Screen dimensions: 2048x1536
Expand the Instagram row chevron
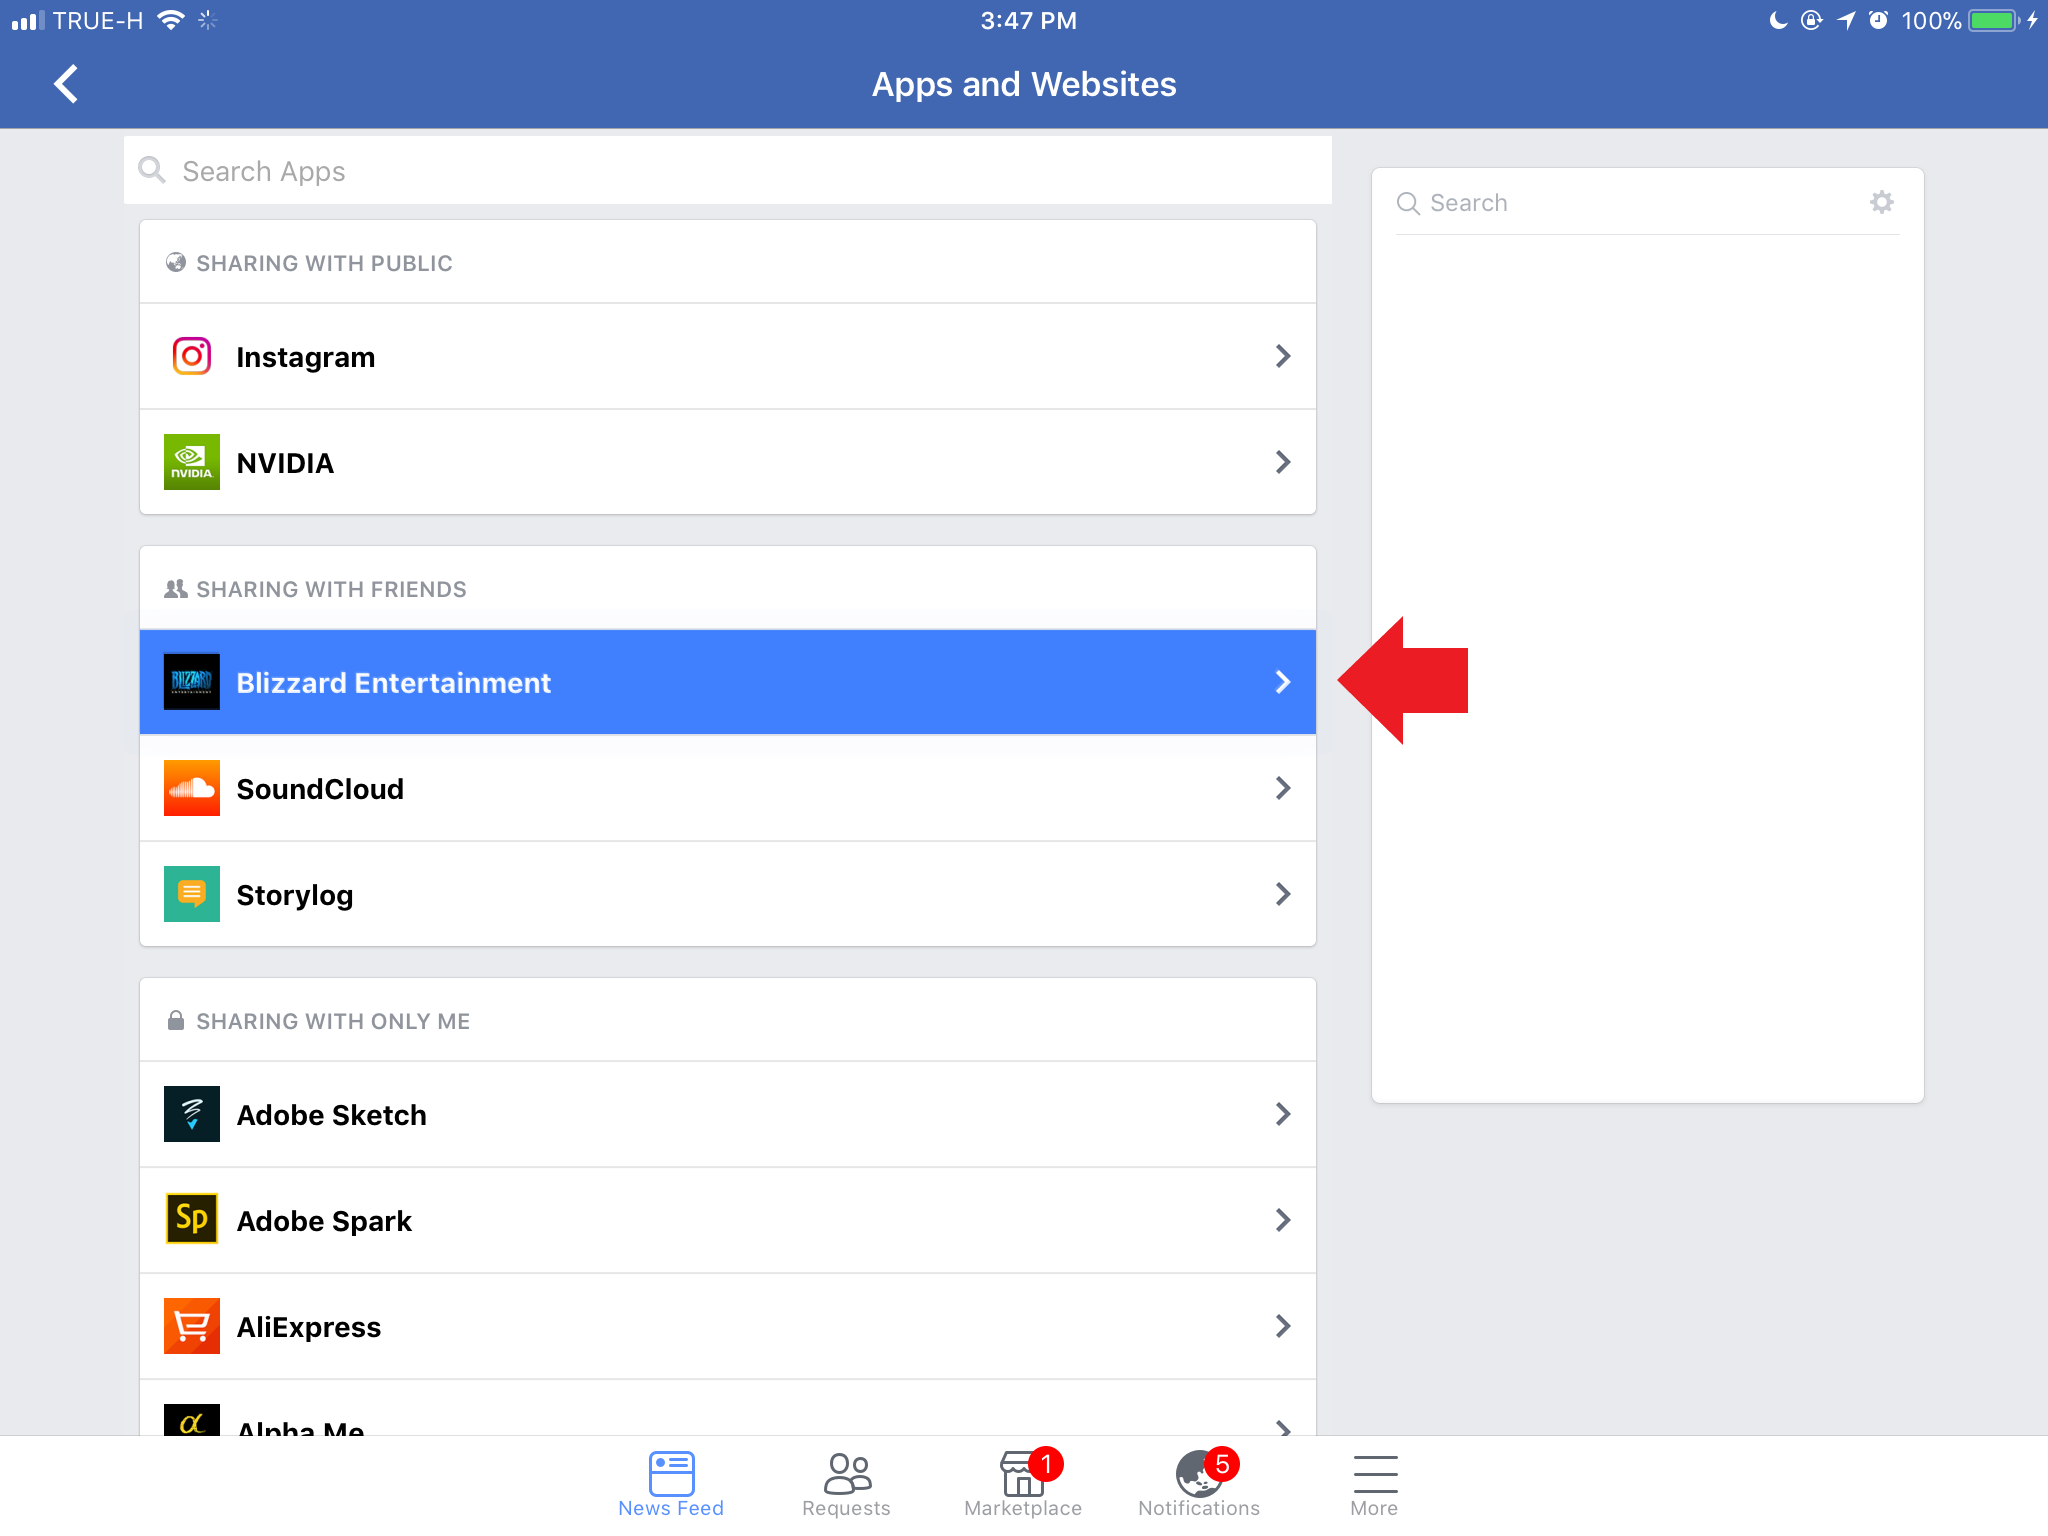point(1282,356)
